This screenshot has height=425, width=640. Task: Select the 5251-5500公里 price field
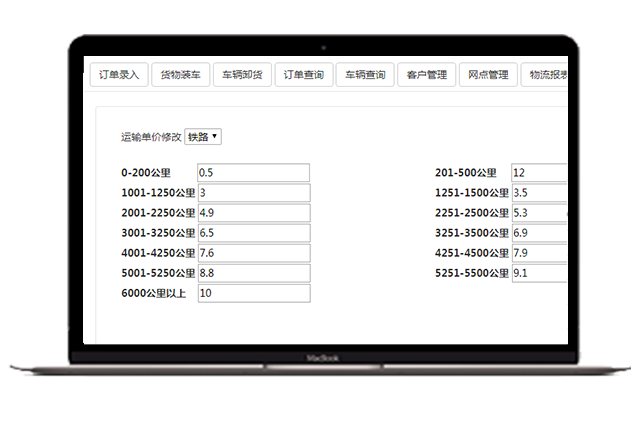point(539,273)
